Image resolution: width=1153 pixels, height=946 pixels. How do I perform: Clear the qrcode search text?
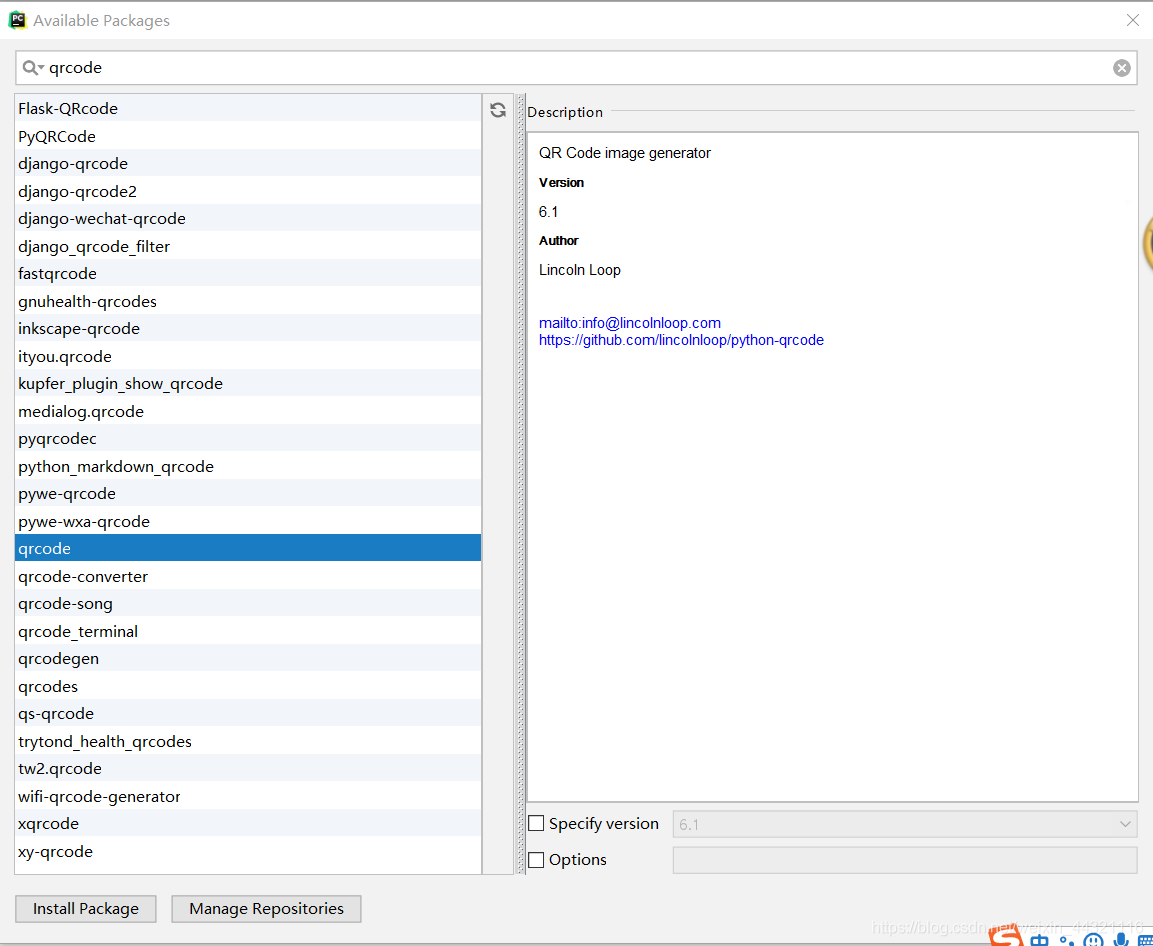[1121, 68]
